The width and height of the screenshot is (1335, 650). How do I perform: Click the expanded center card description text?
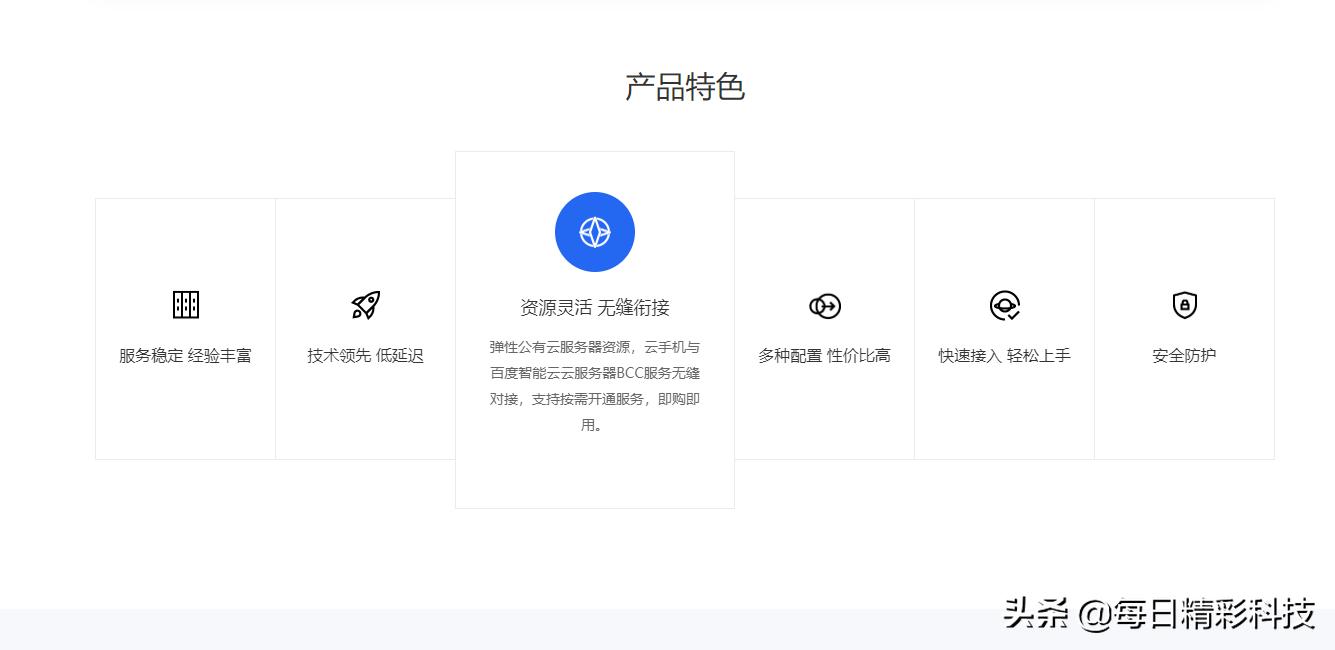pos(595,385)
